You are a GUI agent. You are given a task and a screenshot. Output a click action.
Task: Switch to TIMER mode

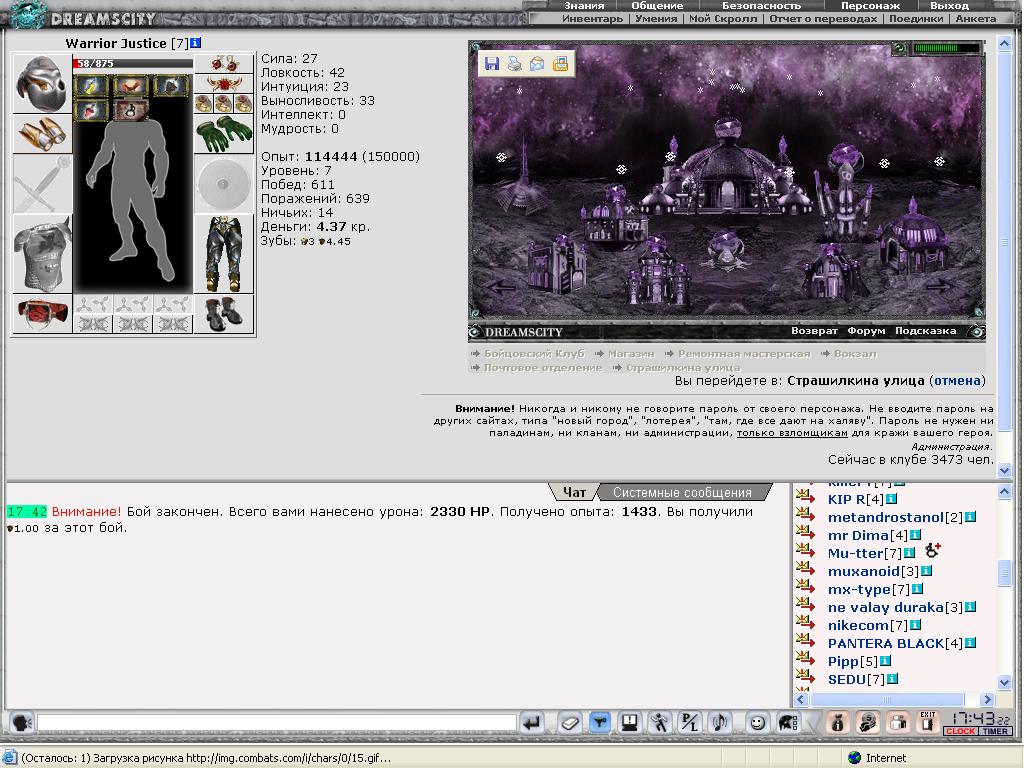coord(995,731)
